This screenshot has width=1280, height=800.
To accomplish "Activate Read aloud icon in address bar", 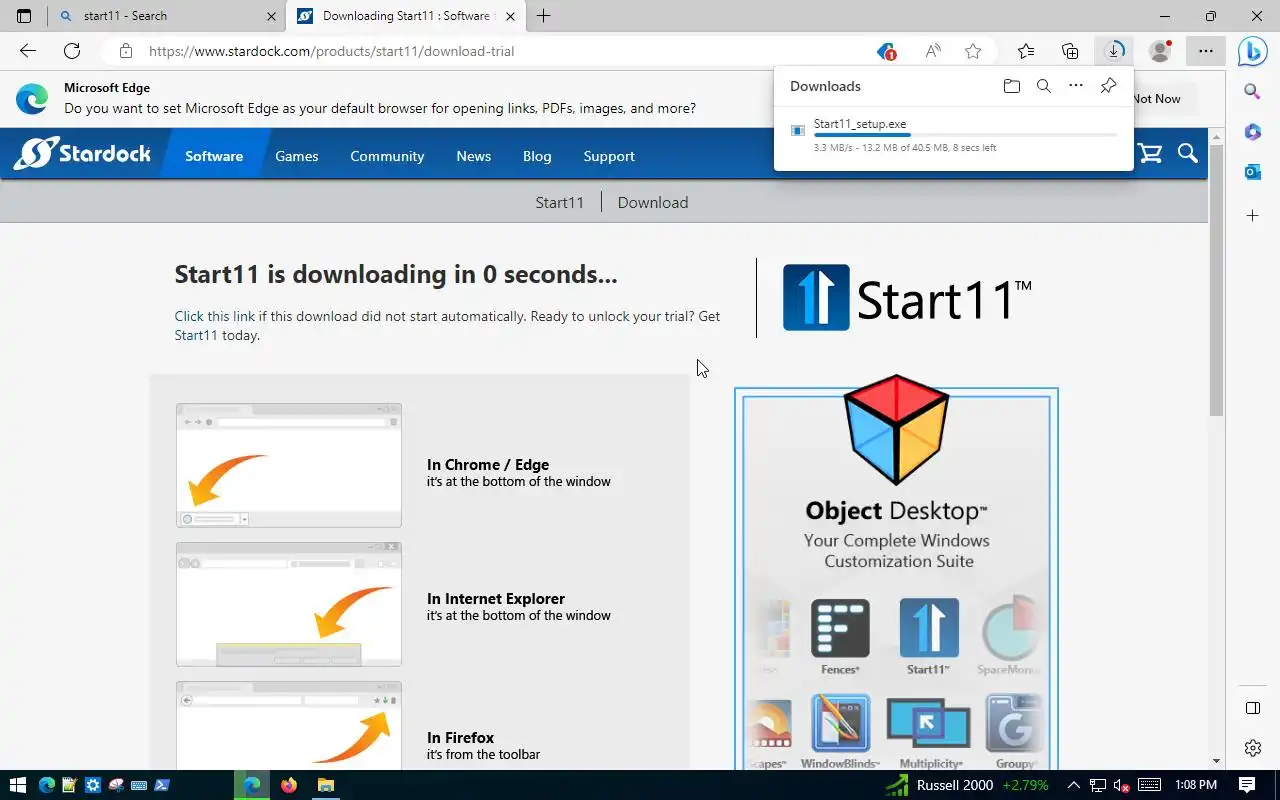I will pyautogui.click(x=932, y=51).
